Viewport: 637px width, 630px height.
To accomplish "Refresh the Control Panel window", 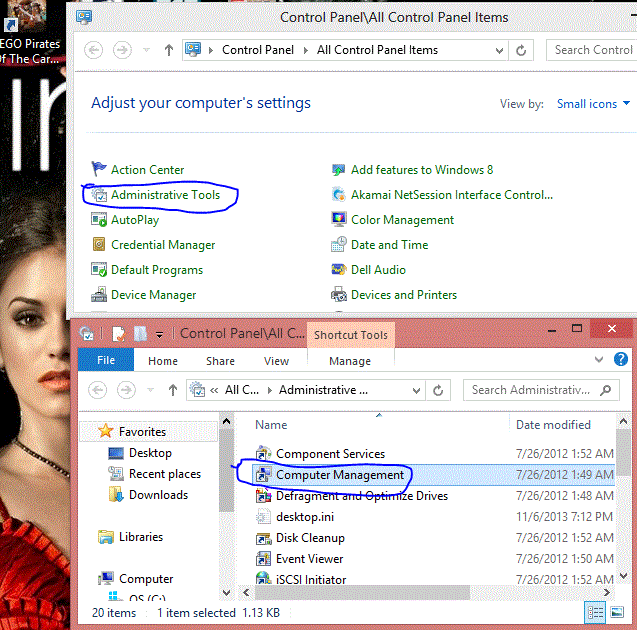I will click(521, 51).
